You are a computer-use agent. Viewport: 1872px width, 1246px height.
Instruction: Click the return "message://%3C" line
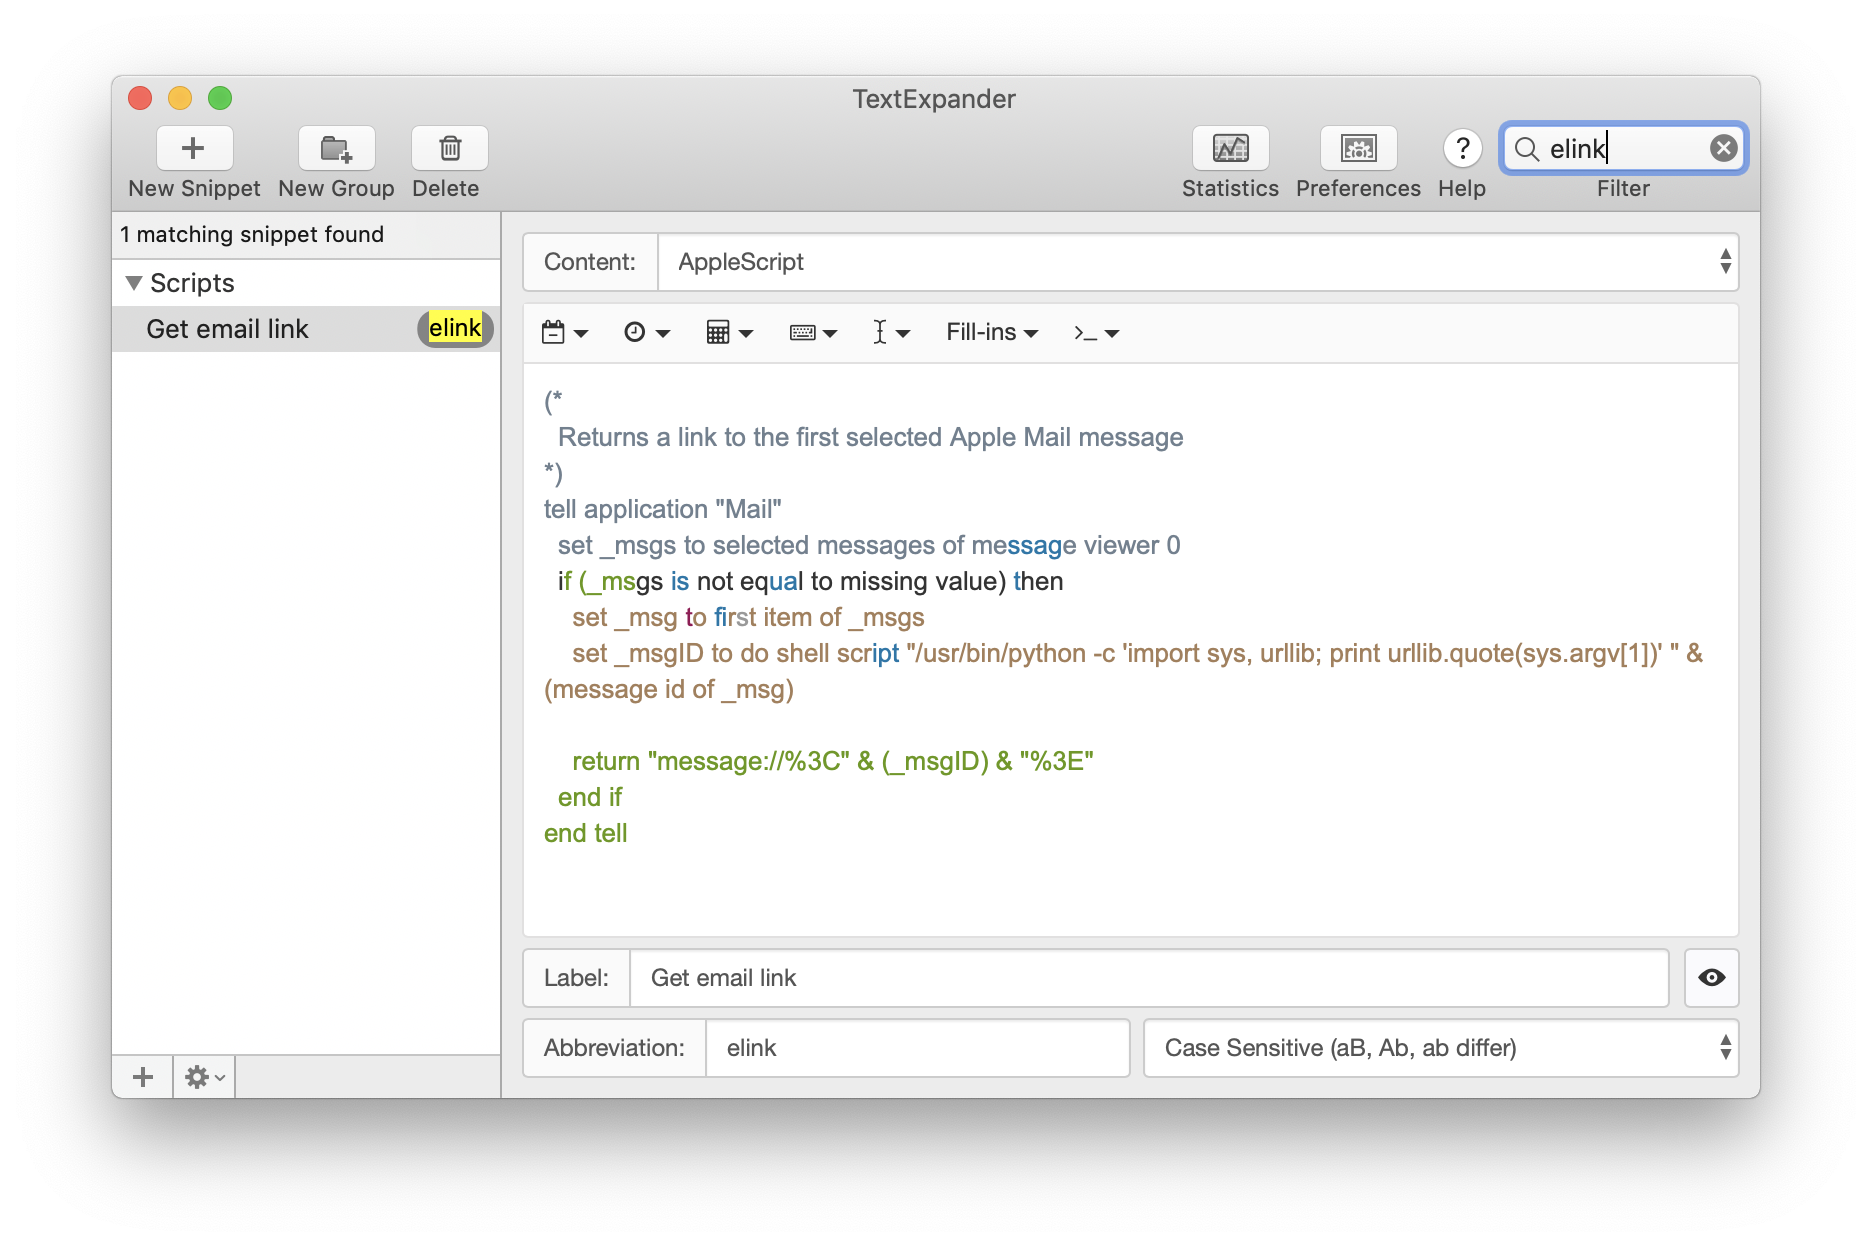(x=832, y=761)
